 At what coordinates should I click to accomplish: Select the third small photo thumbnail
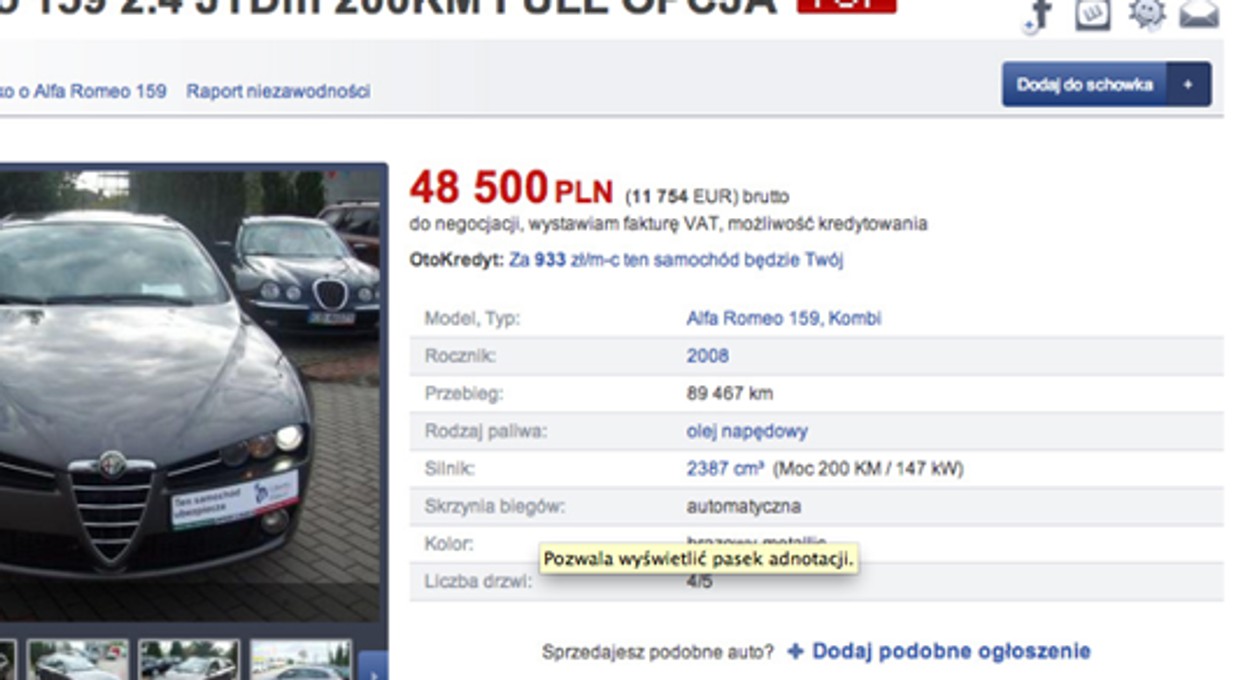189,660
